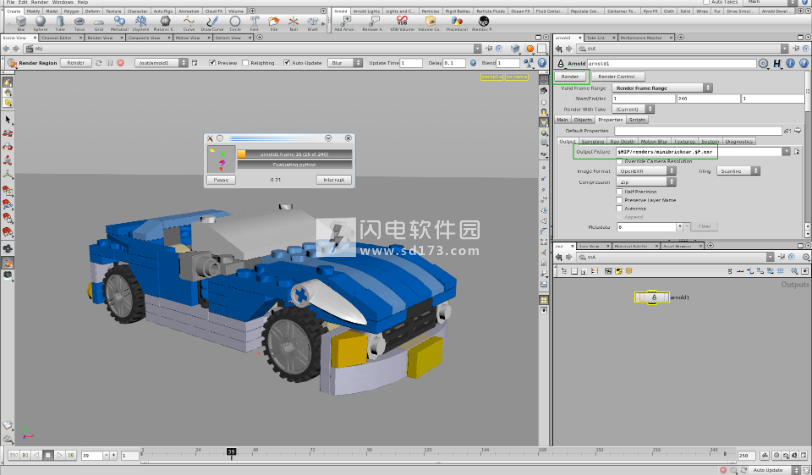Toggle the Auto-Update checkbox
This screenshot has width=812, height=475.
tap(286, 63)
